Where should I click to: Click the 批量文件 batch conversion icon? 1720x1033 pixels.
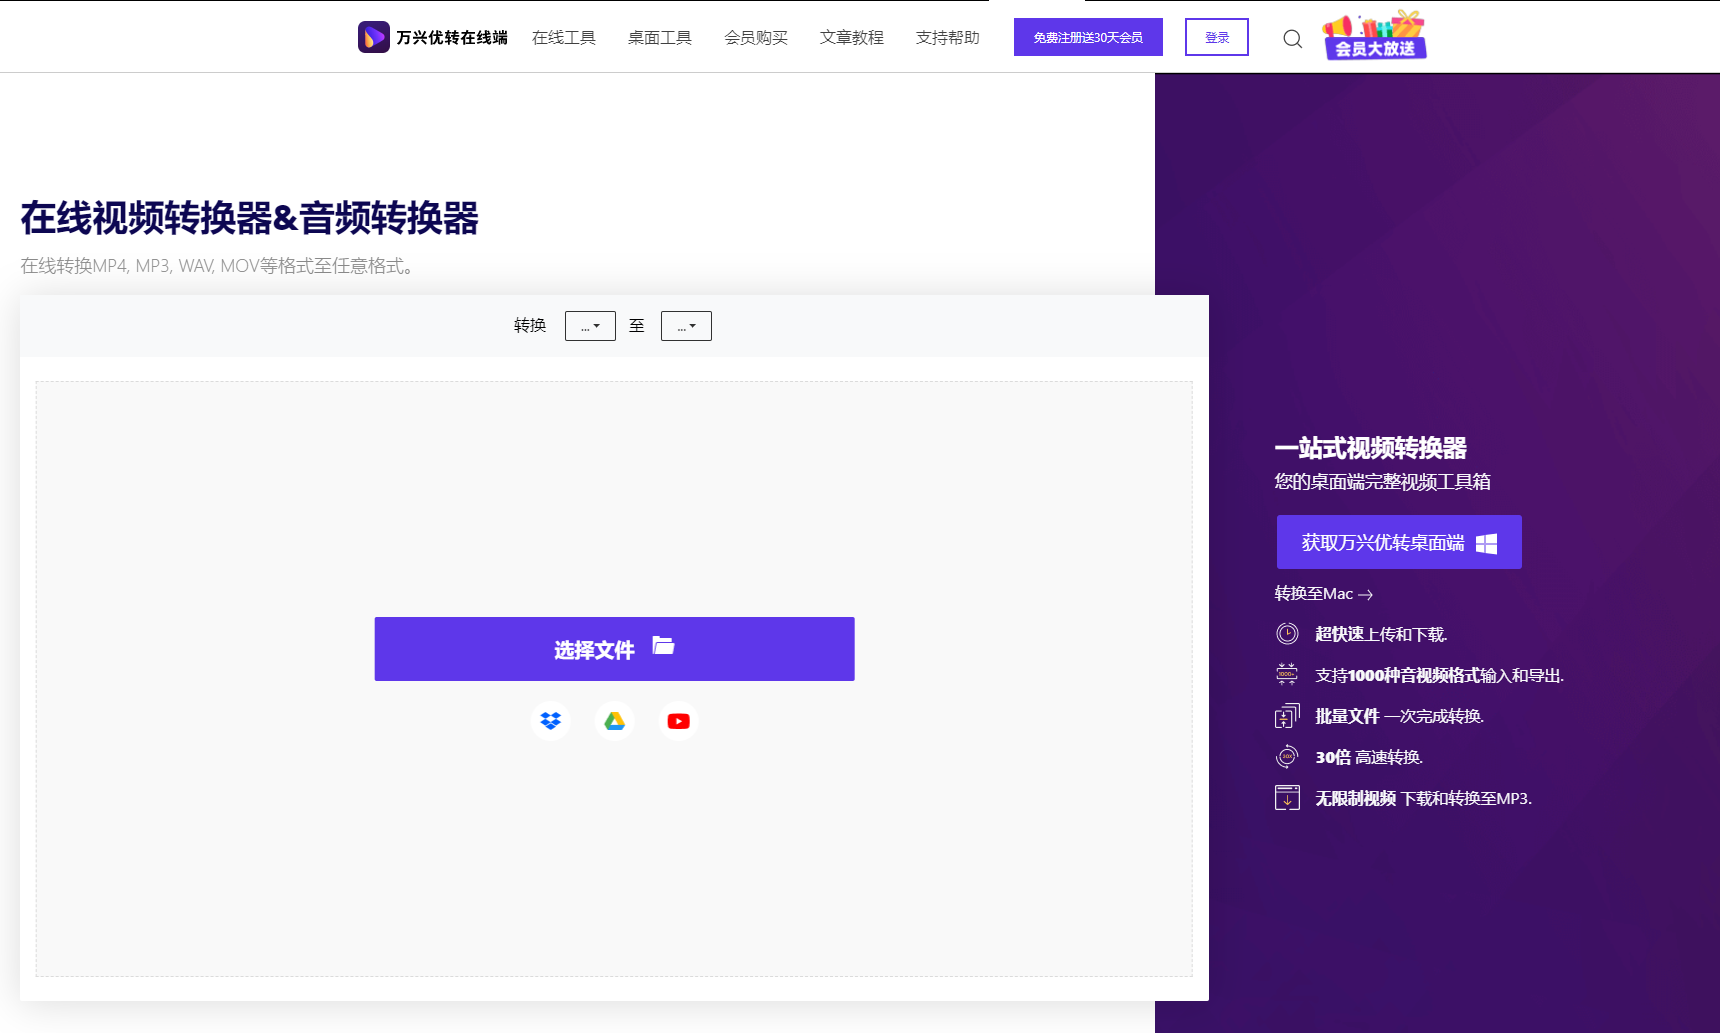(x=1288, y=716)
